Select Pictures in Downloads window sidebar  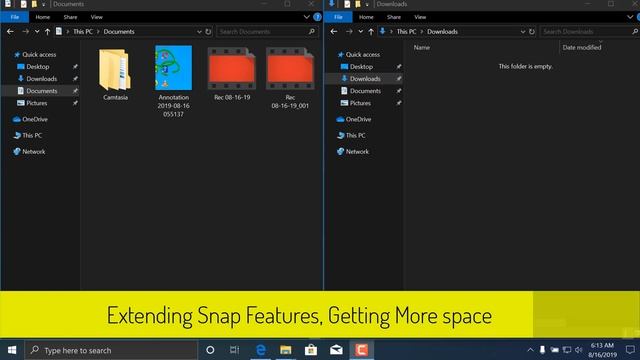click(360, 103)
